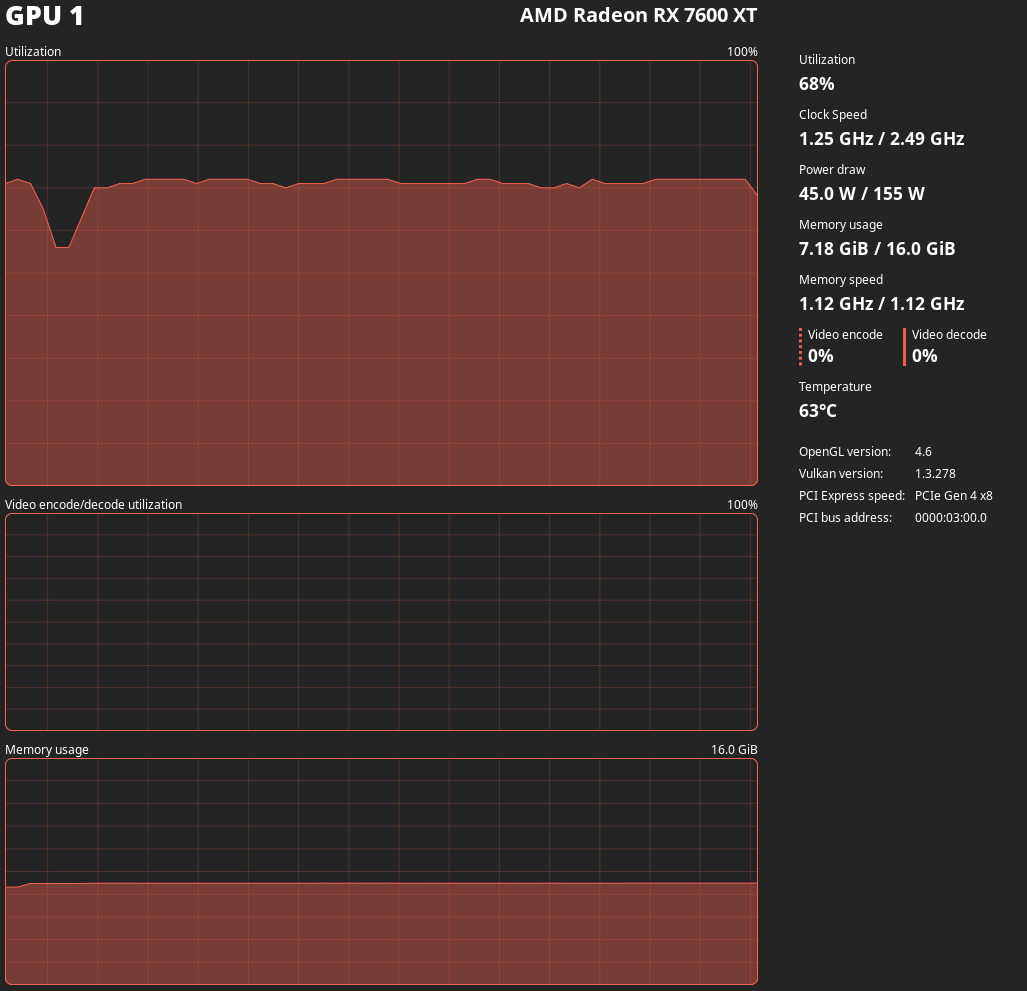Click the Utilization label above top graph
Screen dimensions: 1027x991
click(33, 51)
